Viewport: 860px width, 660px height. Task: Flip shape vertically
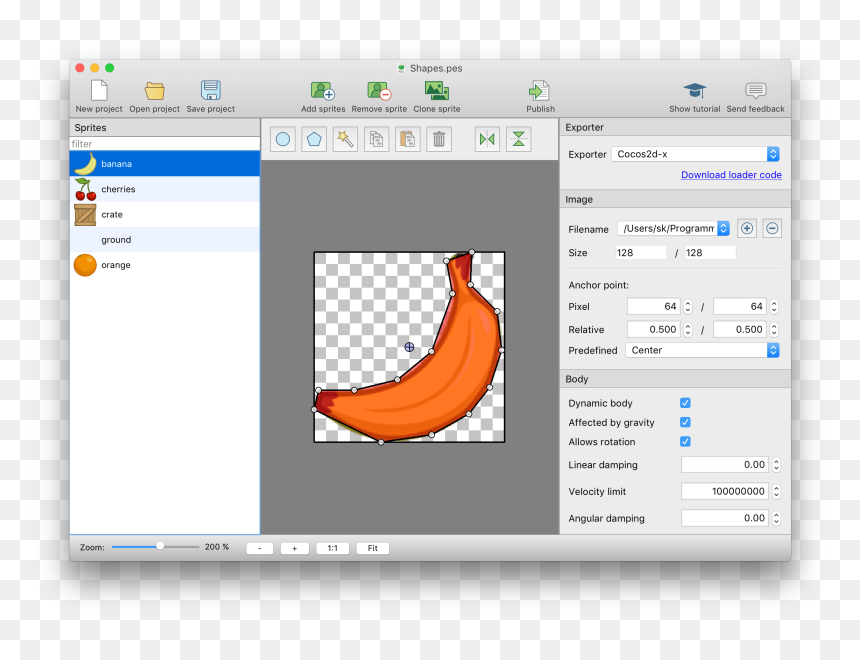pyautogui.click(x=518, y=139)
